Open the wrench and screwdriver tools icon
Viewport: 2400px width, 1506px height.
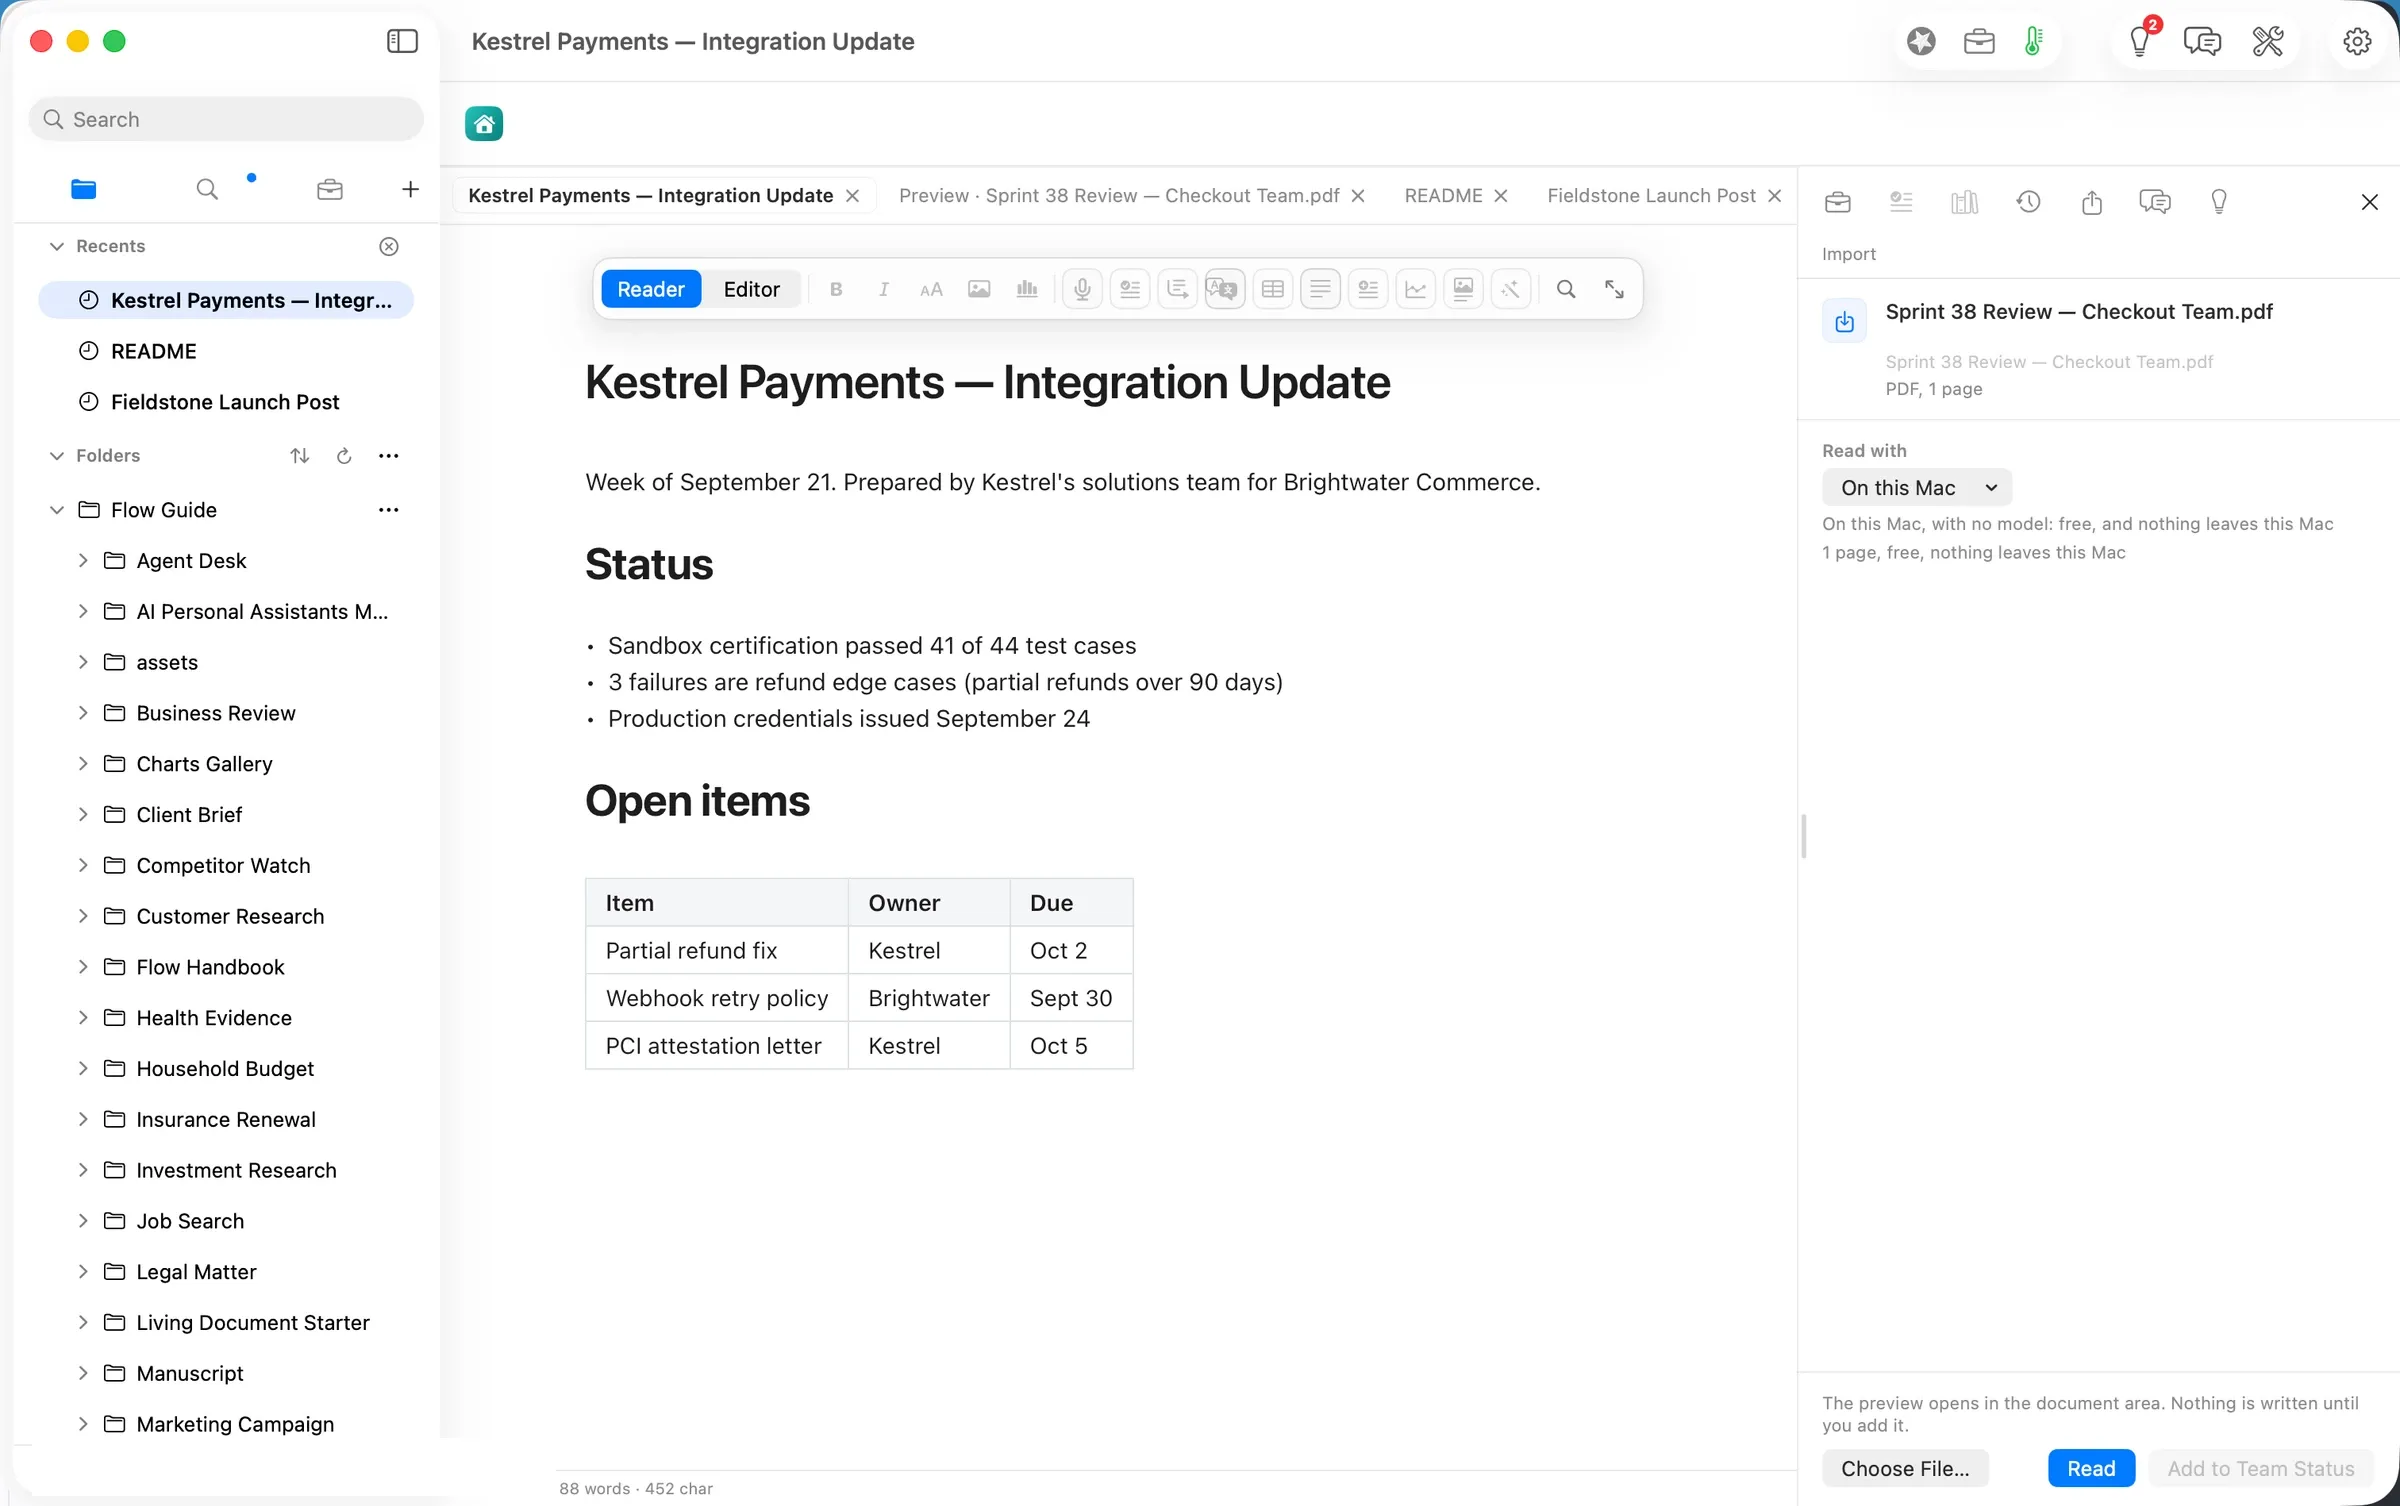tap(2268, 41)
